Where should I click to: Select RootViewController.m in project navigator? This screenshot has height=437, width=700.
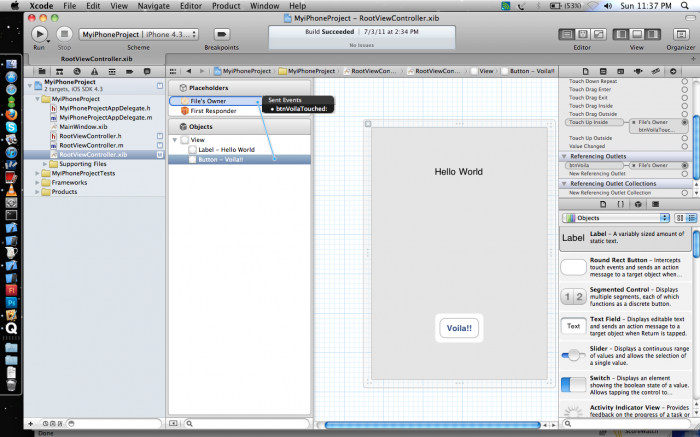point(90,145)
